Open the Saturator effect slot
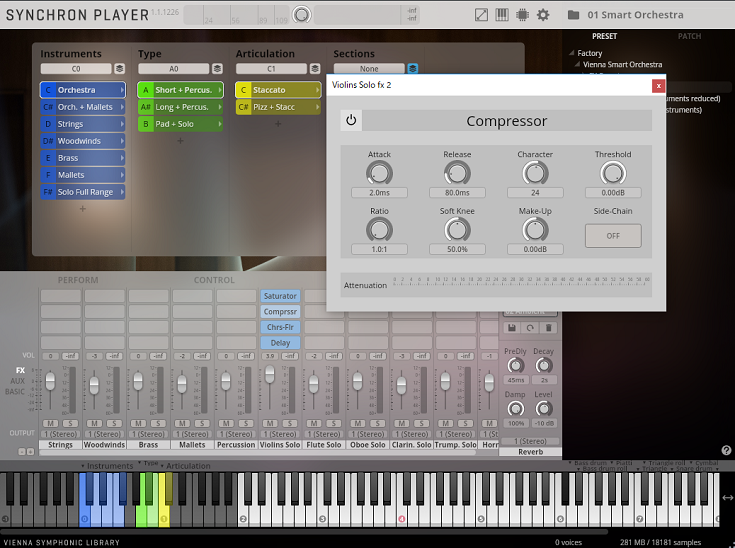The width and height of the screenshot is (735, 548). (x=280, y=296)
